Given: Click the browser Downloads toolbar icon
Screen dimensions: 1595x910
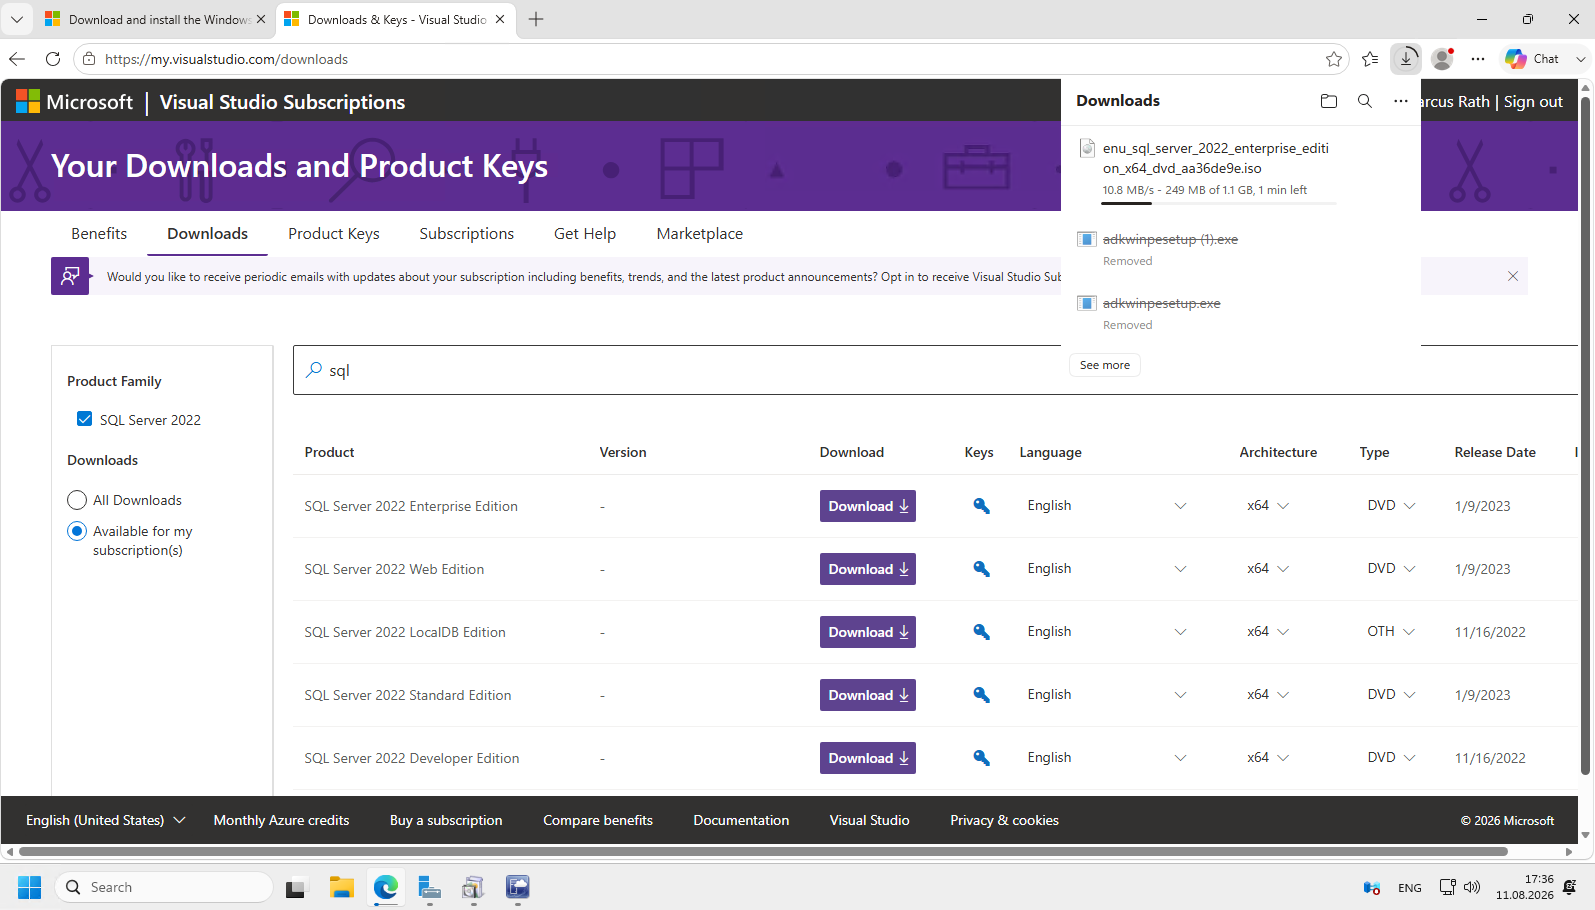Looking at the screenshot, I should [x=1406, y=59].
